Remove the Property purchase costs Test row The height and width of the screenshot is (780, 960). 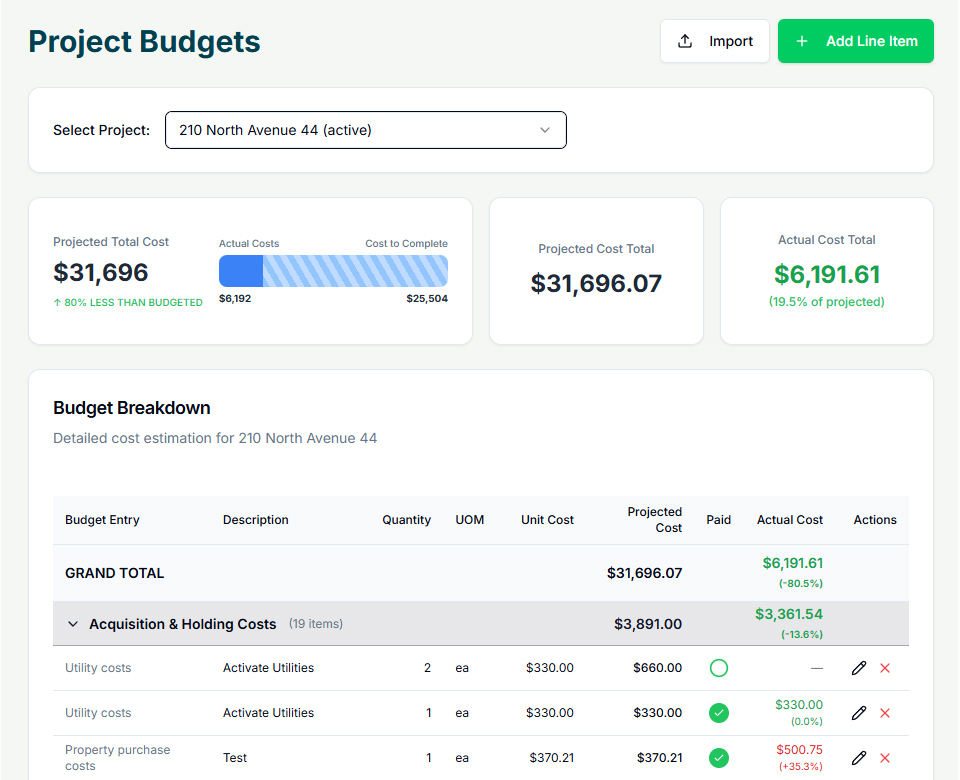click(x=885, y=758)
